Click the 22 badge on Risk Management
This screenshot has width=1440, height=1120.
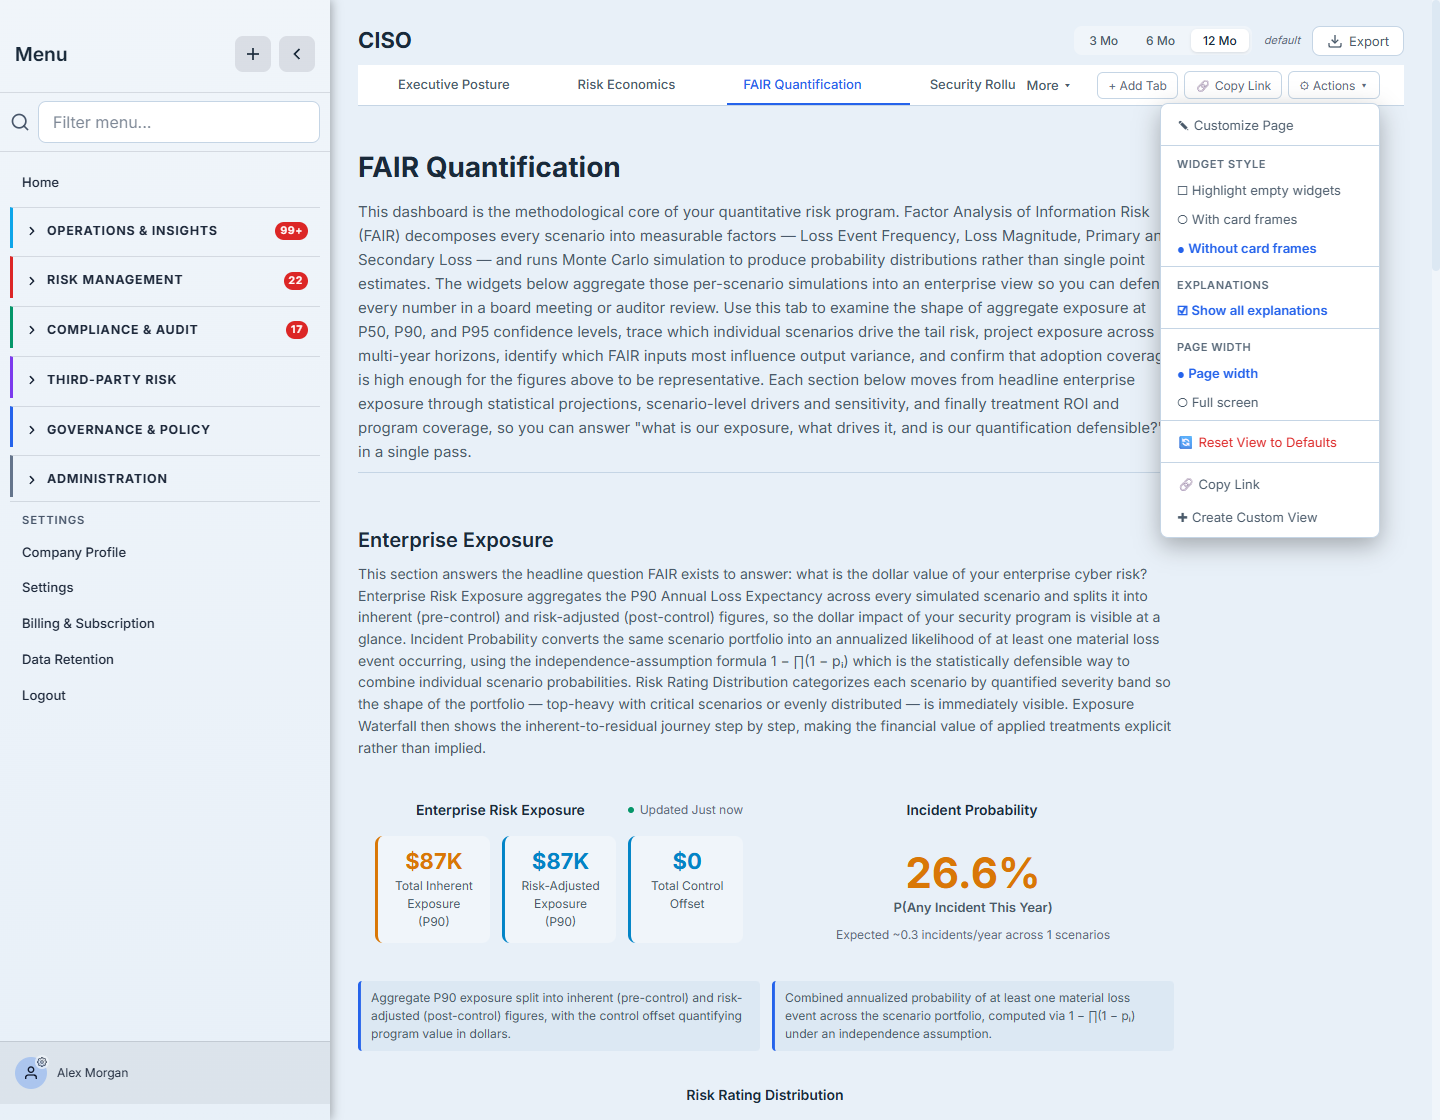point(295,280)
